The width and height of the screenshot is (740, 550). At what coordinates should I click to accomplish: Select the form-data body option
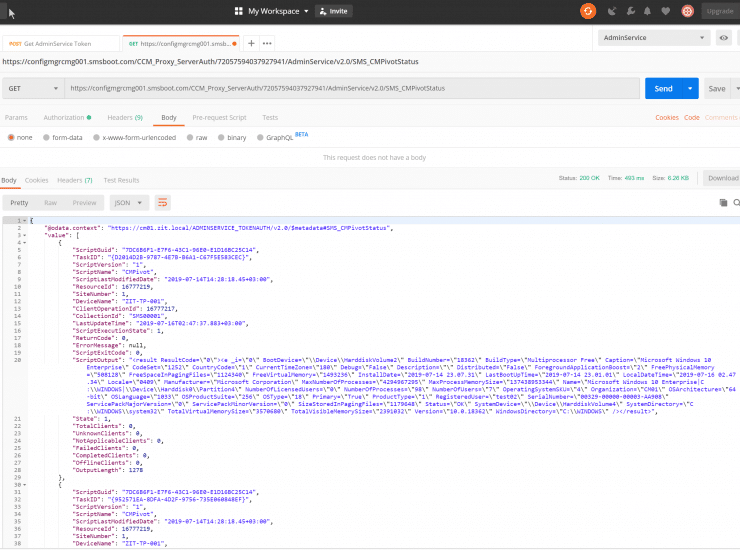point(62,137)
